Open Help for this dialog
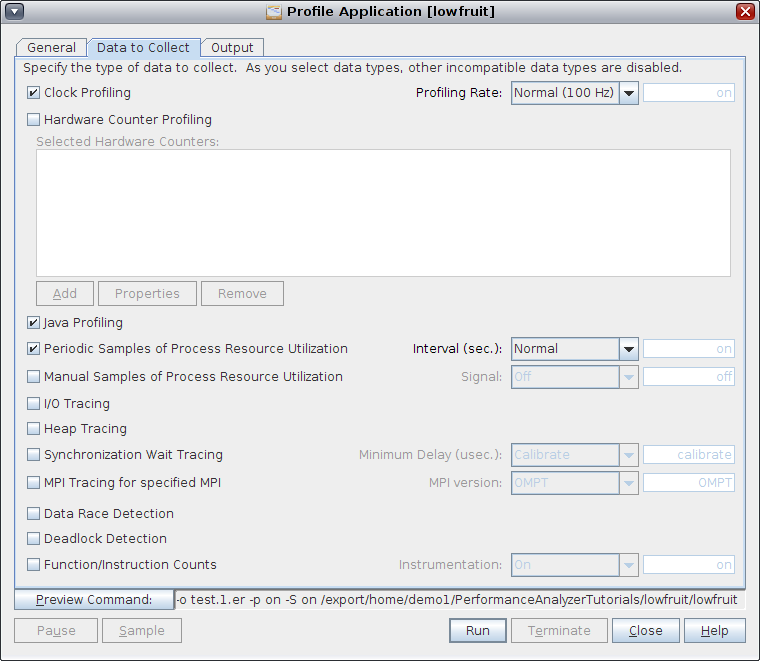 pos(714,630)
